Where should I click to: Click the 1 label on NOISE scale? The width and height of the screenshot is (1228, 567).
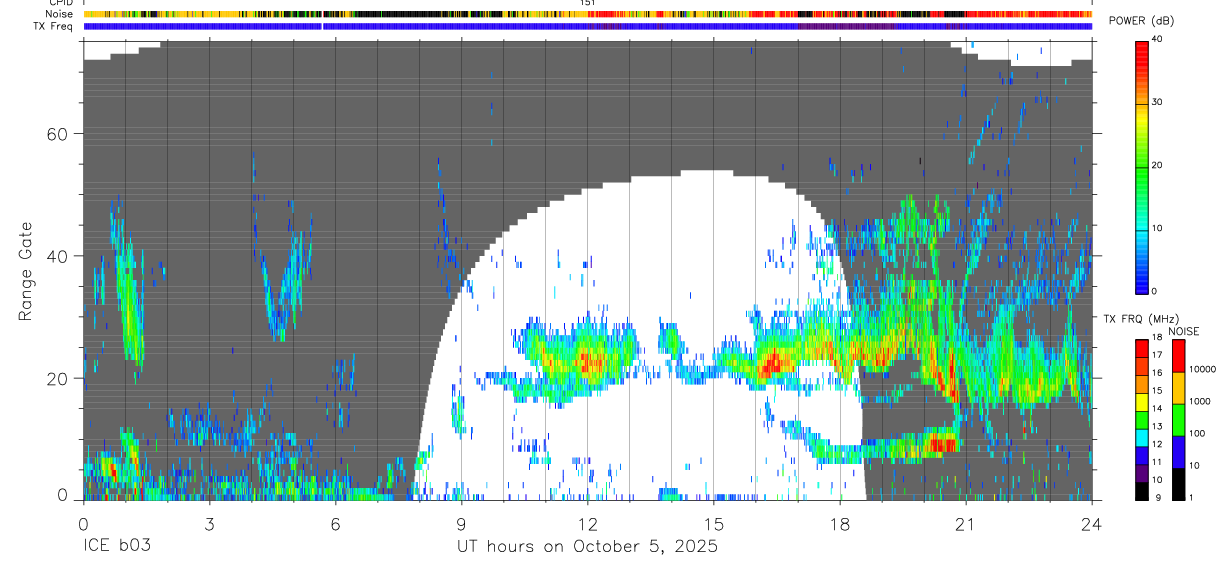(1192, 497)
